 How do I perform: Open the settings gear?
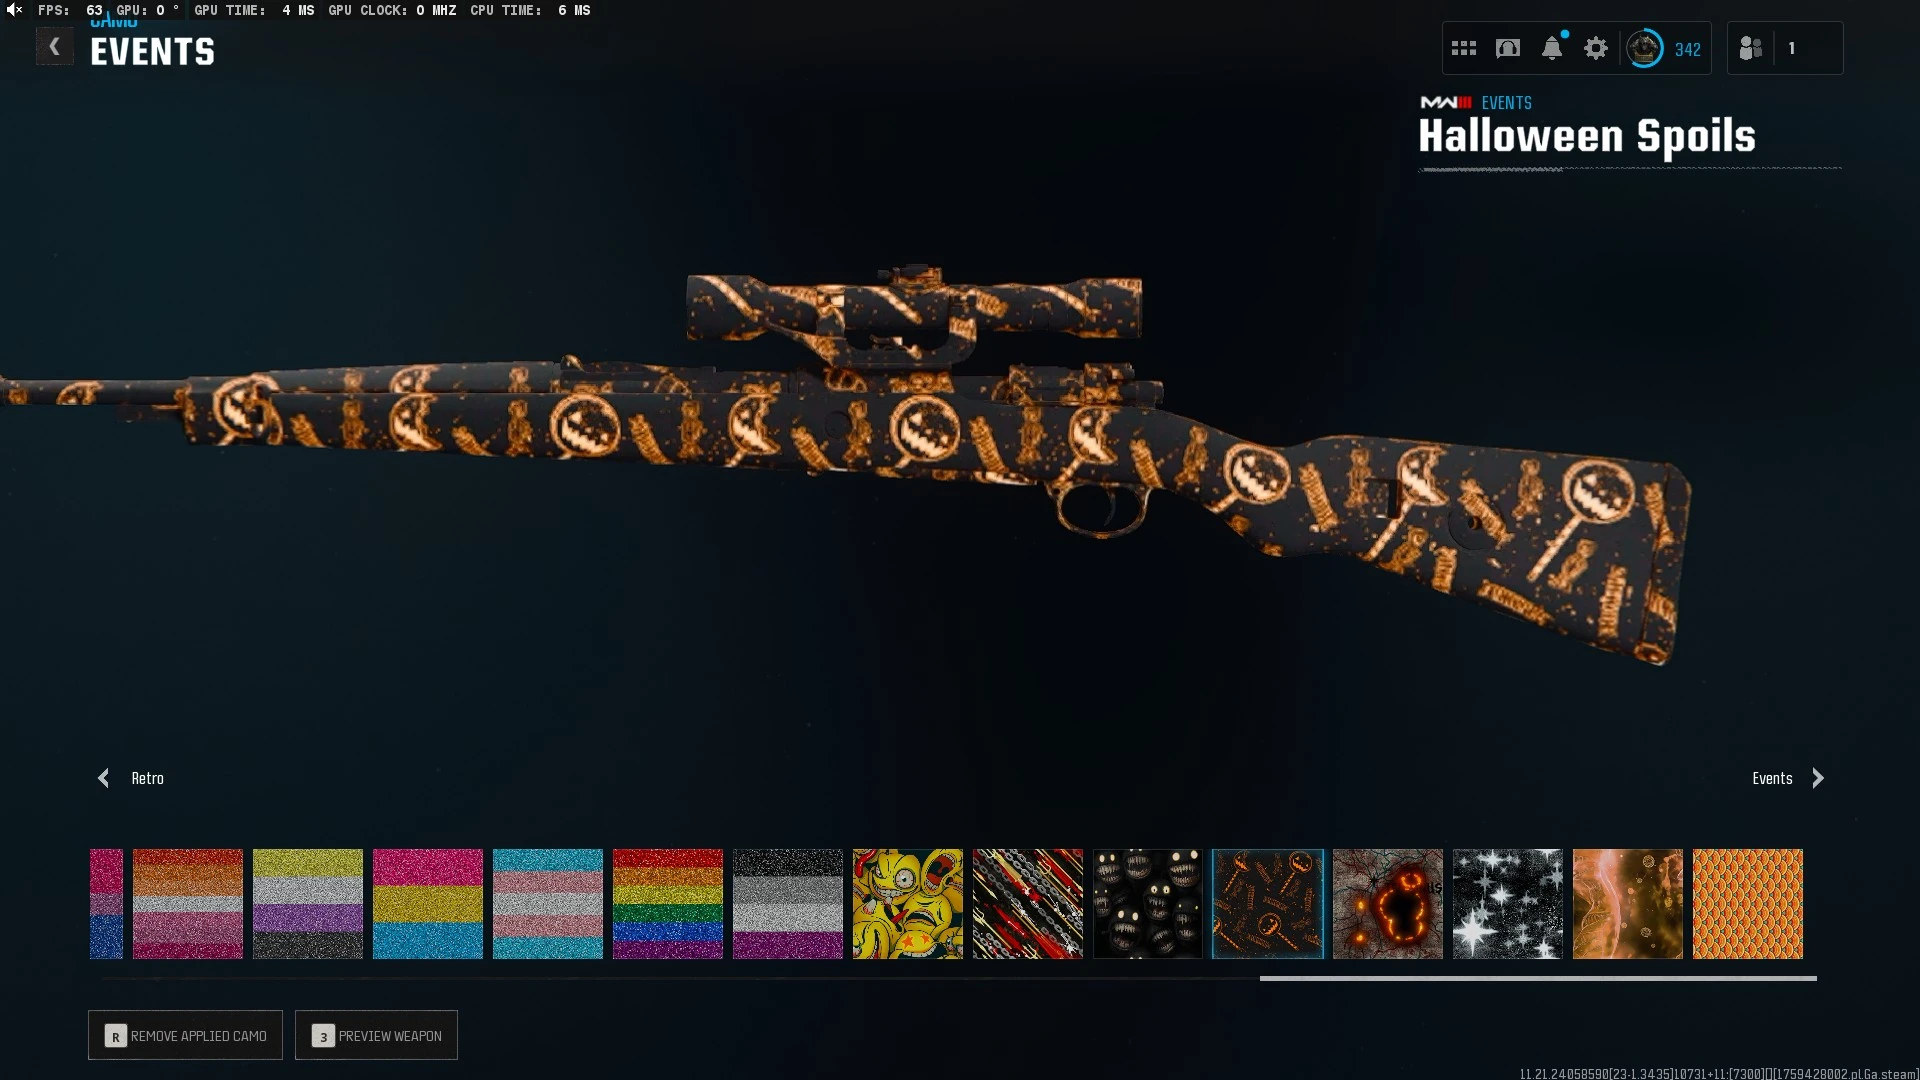[x=1596, y=48]
